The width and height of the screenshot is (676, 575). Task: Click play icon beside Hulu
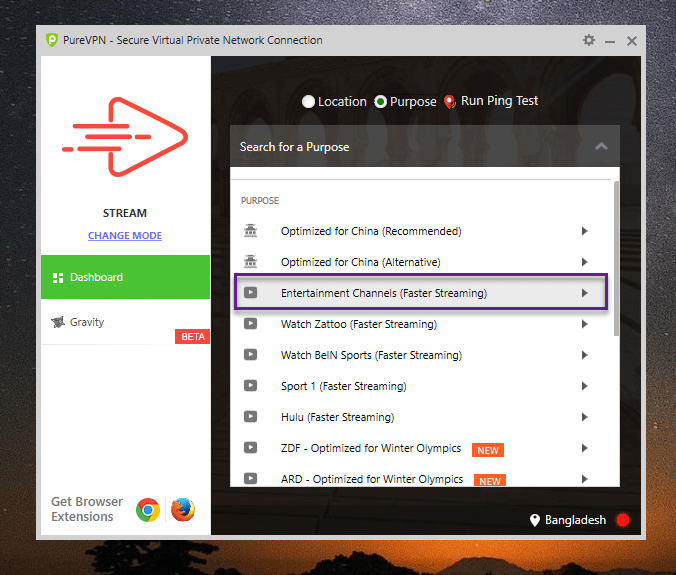[250, 416]
